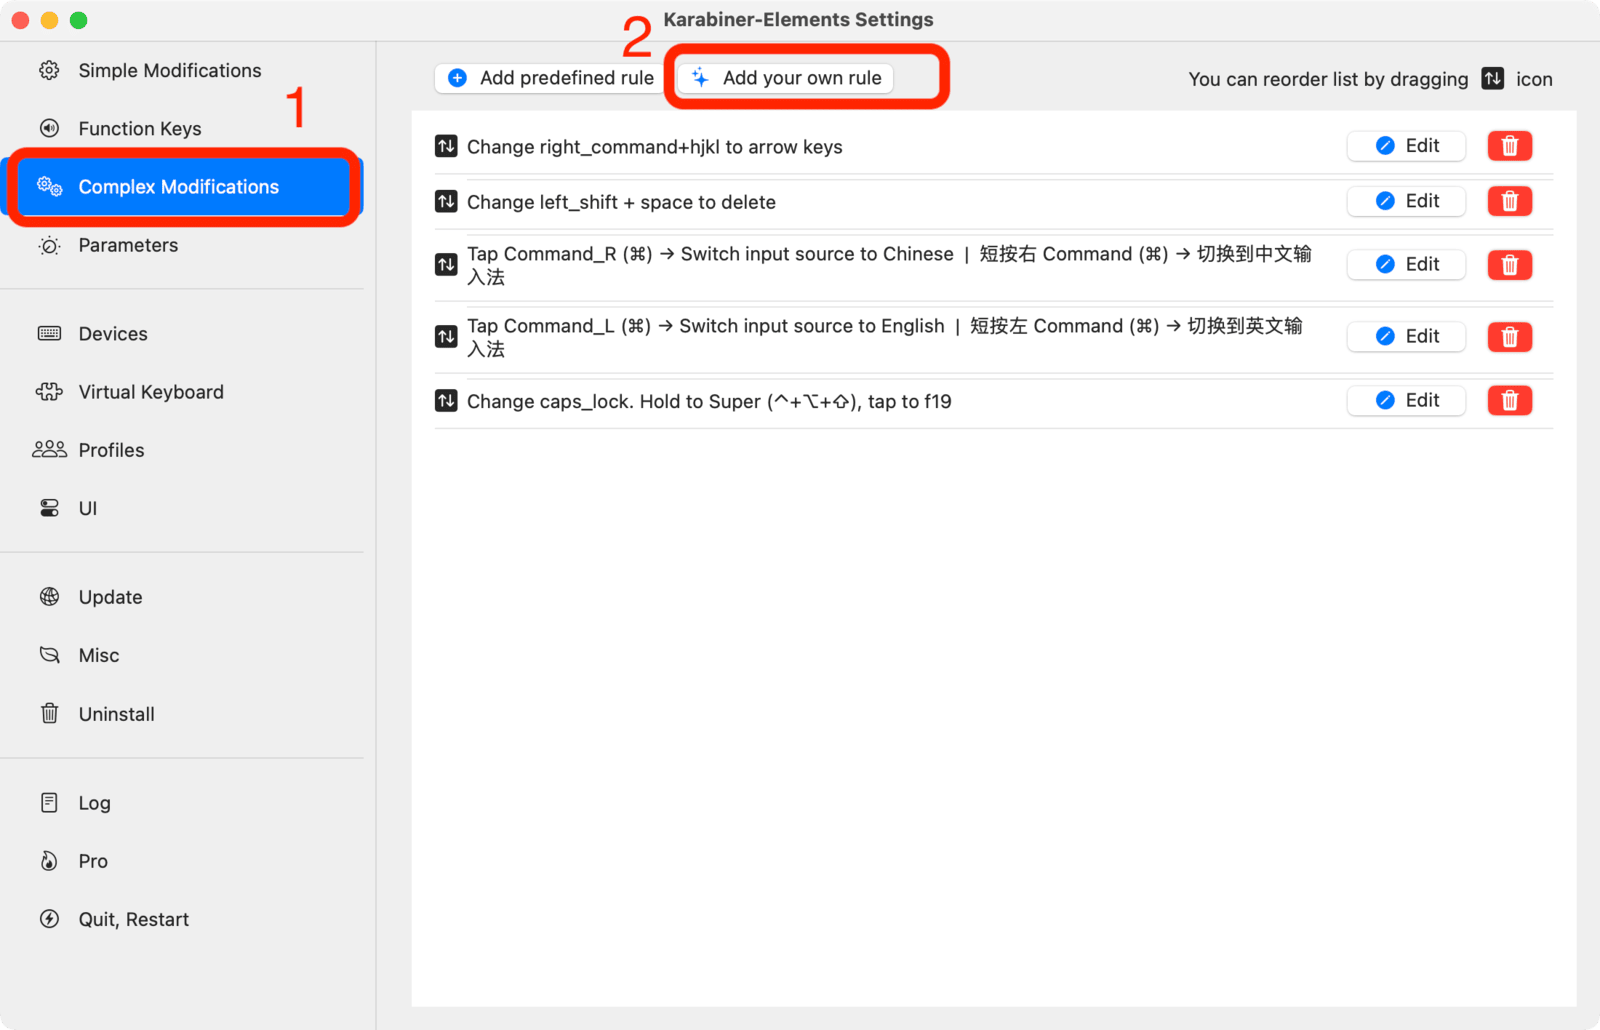Click rule text 'Change left_shift + space to delete'
This screenshot has height=1030, width=1600.
(x=621, y=202)
